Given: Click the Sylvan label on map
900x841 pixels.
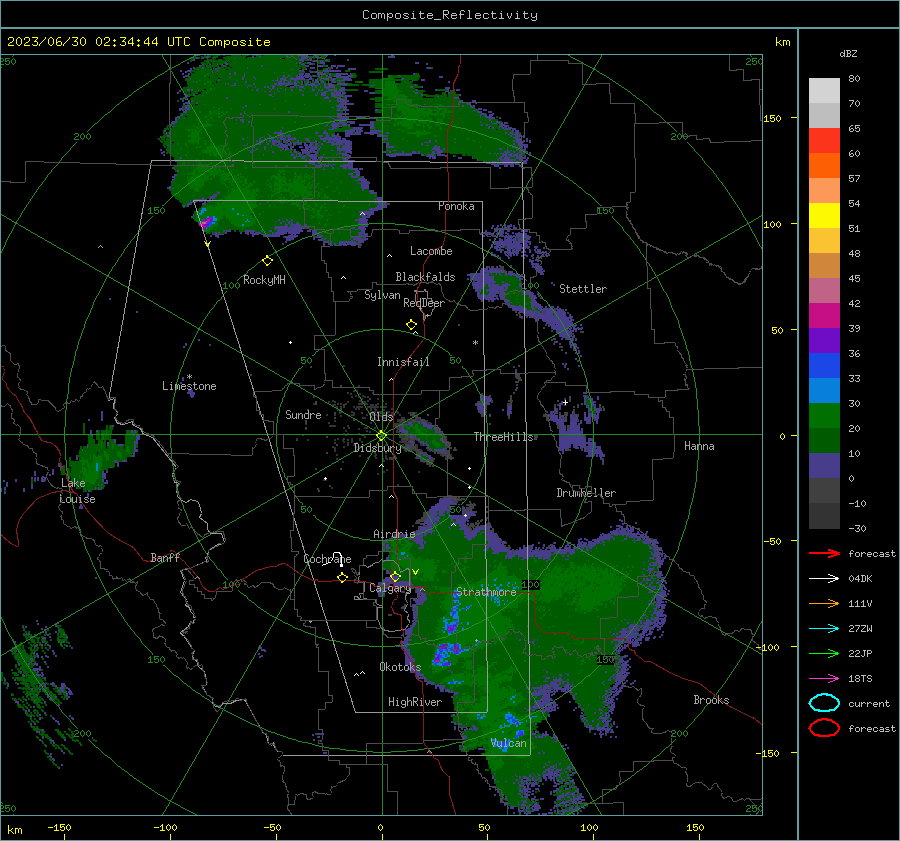Looking at the screenshot, I should [x=382, y=295].
